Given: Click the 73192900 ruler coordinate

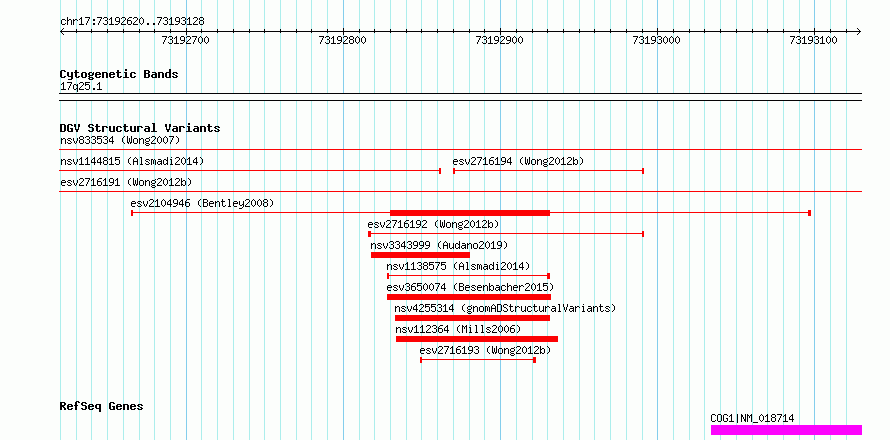Looking at the screenshot, I should [x=499, y=40].
